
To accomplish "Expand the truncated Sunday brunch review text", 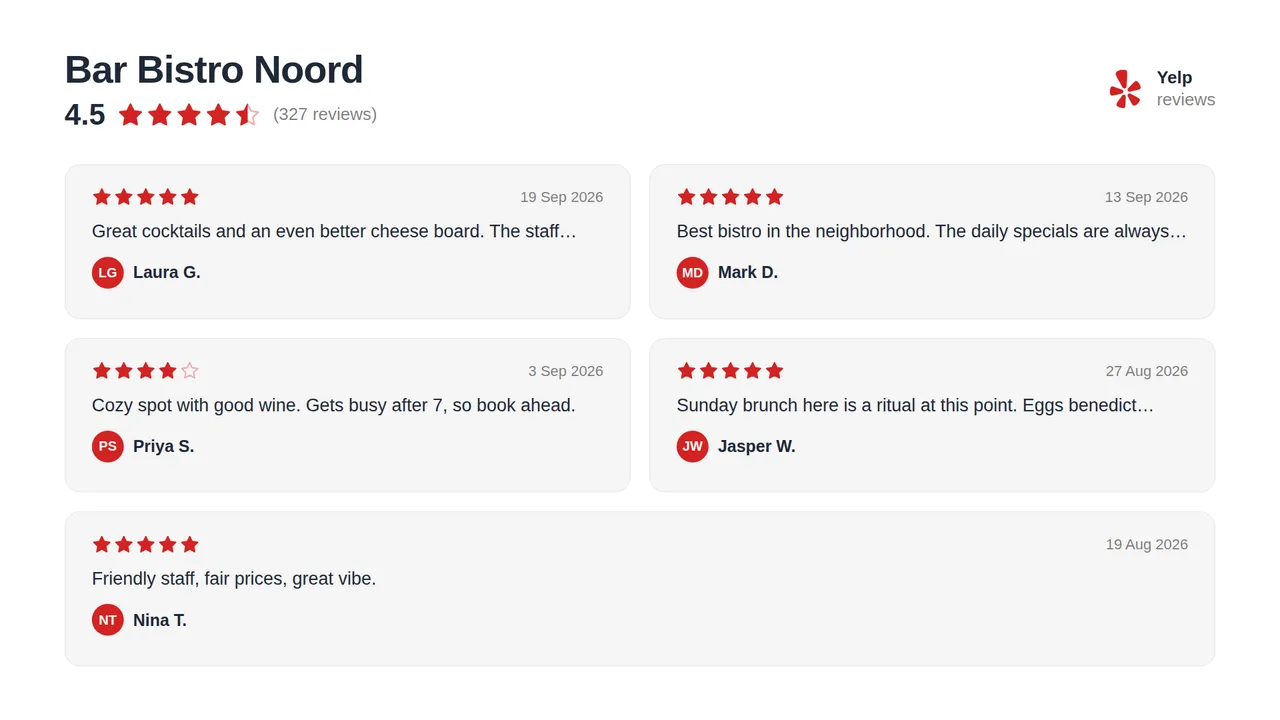I will [x=916, y=405].
